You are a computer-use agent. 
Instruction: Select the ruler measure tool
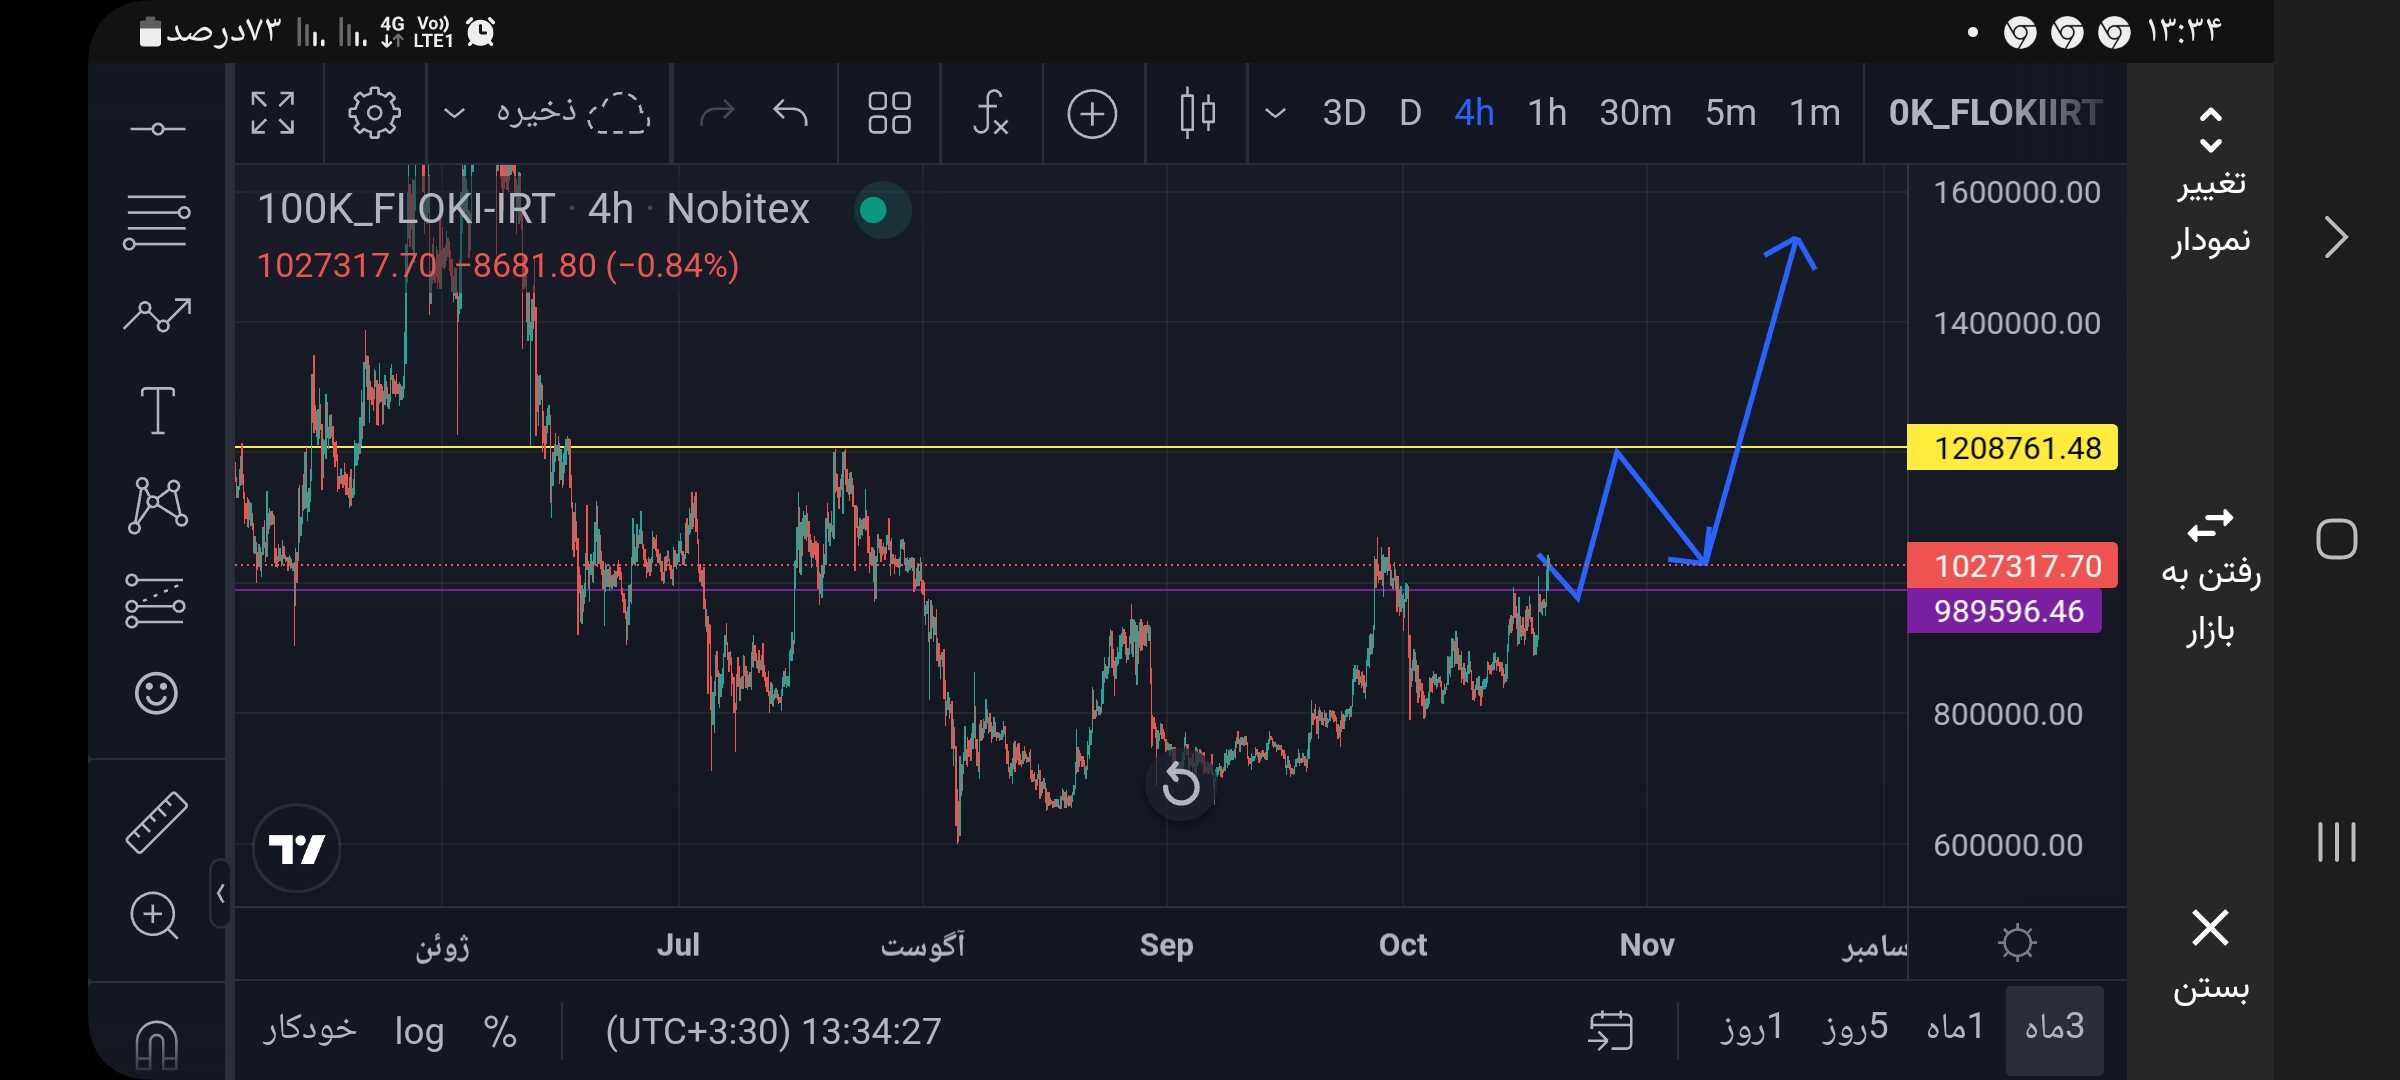click(156, 823)
